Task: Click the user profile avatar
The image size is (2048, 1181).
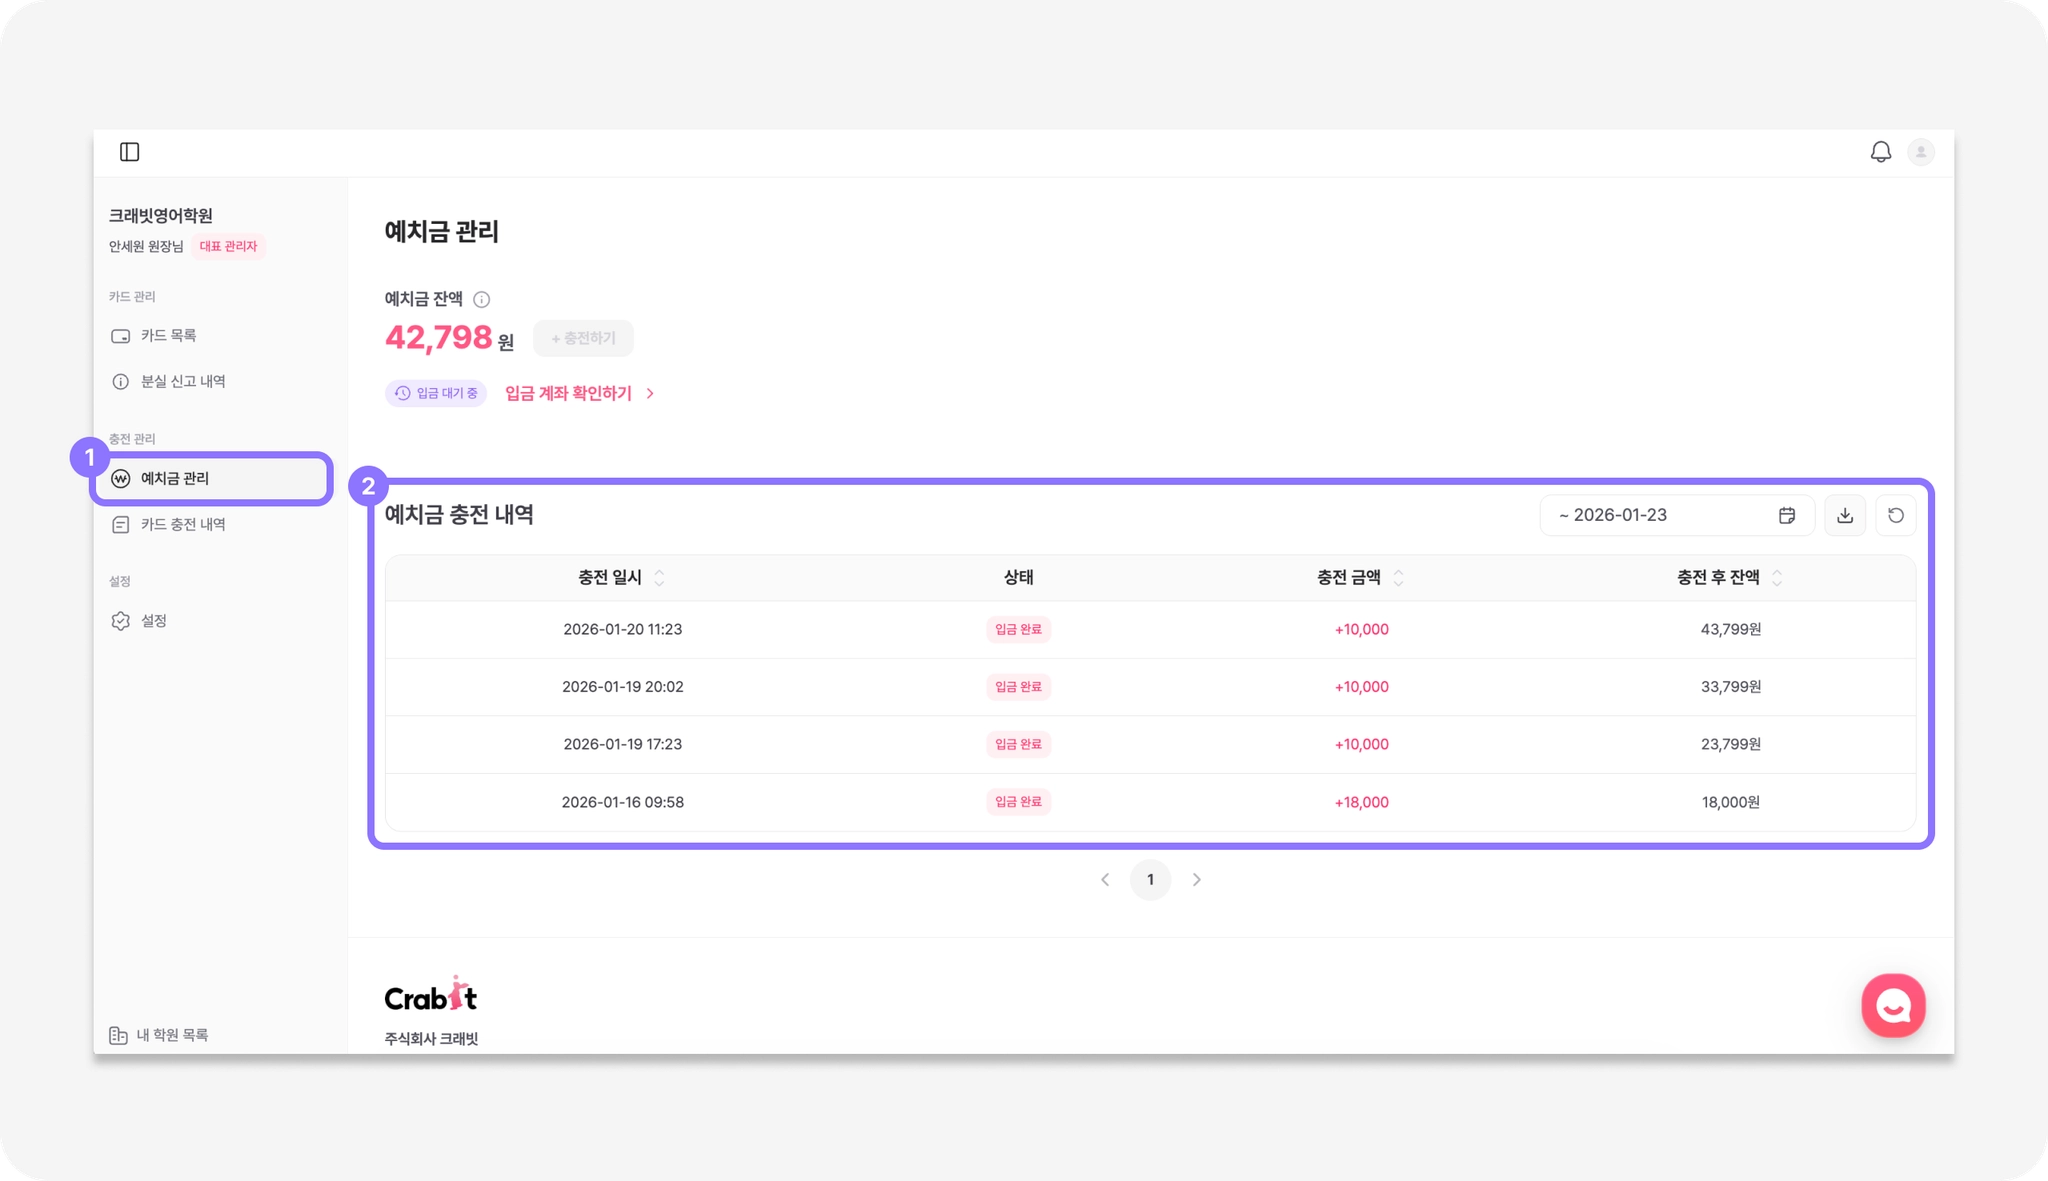Action: pyautogui.click(x=1920, y=152)
